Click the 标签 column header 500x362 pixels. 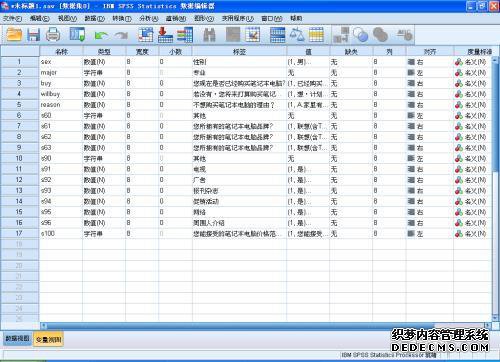(239, 52)
